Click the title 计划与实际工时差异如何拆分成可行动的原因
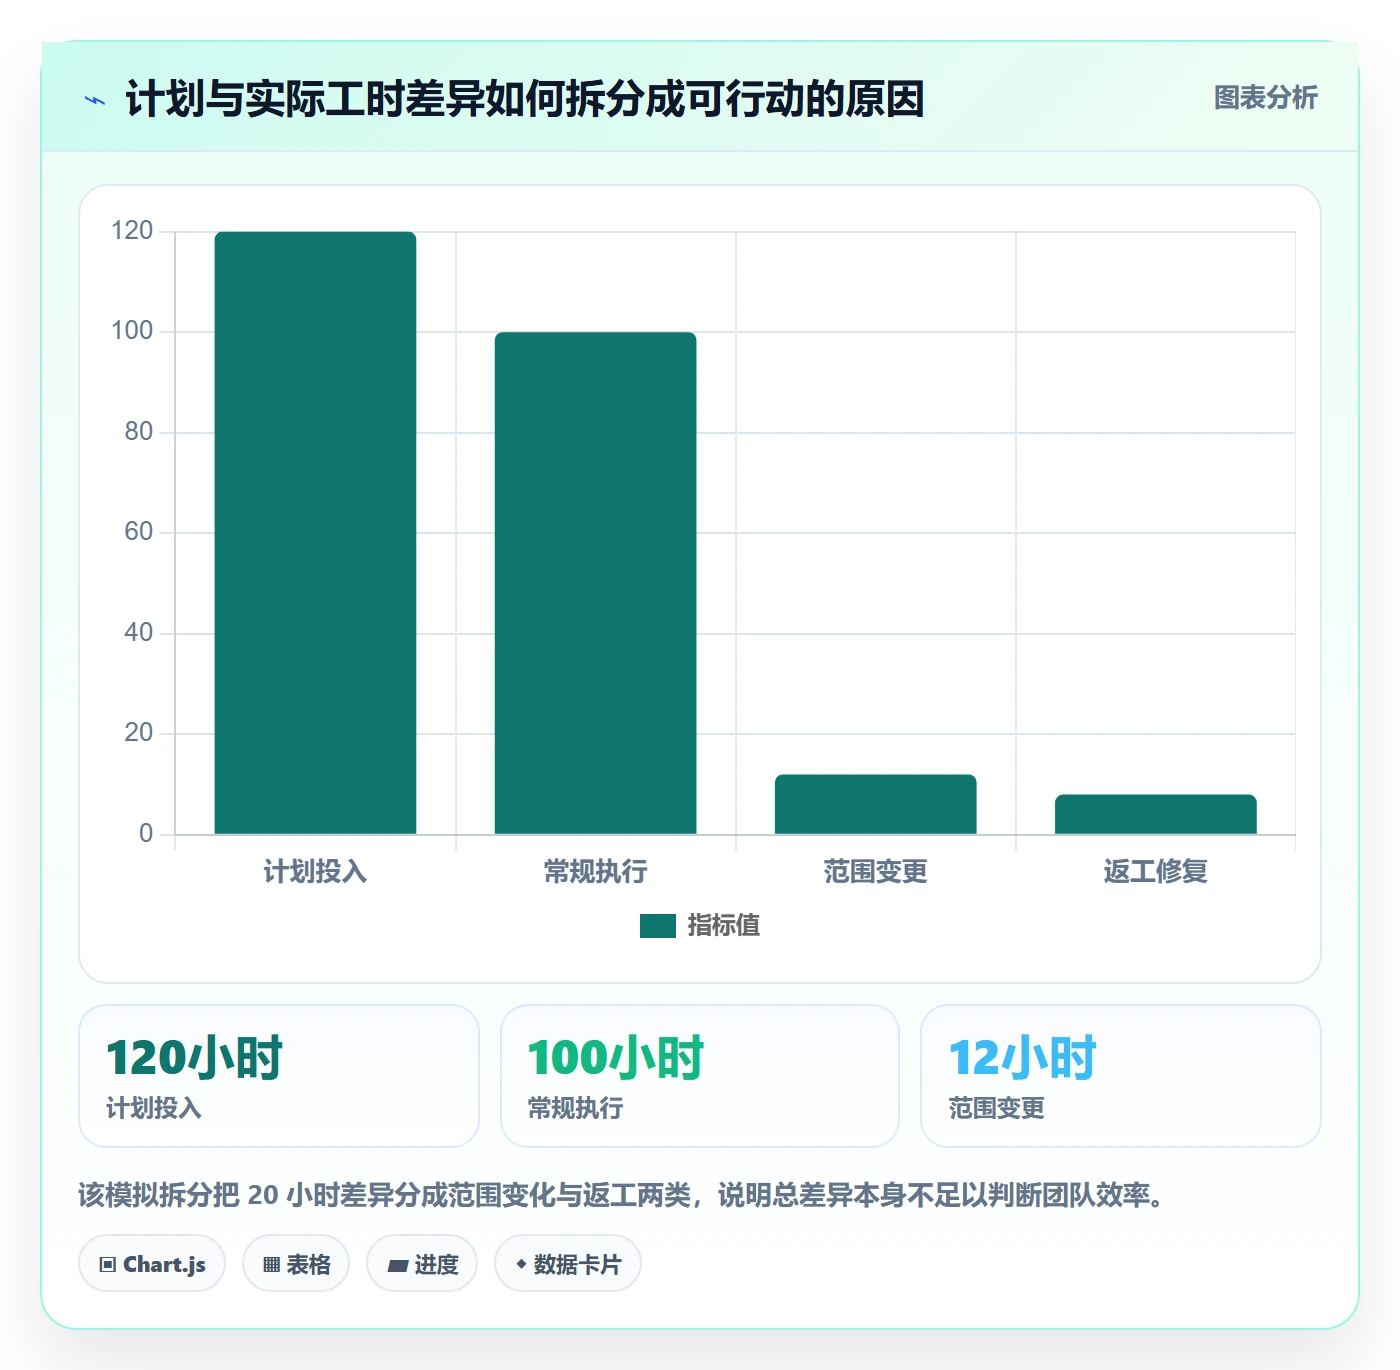The height and width of the screenshot is (1370, 1400). (x=525, y=99)
